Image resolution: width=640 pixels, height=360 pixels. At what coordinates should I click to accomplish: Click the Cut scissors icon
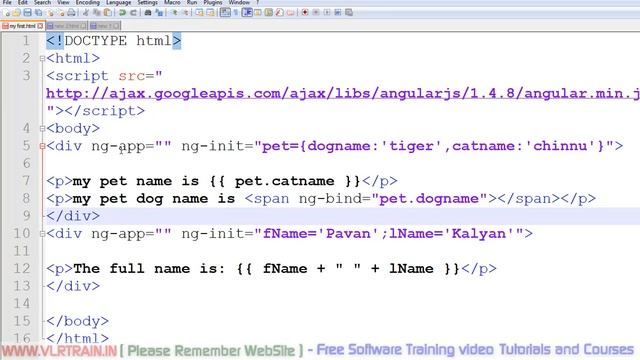point(86,13)
